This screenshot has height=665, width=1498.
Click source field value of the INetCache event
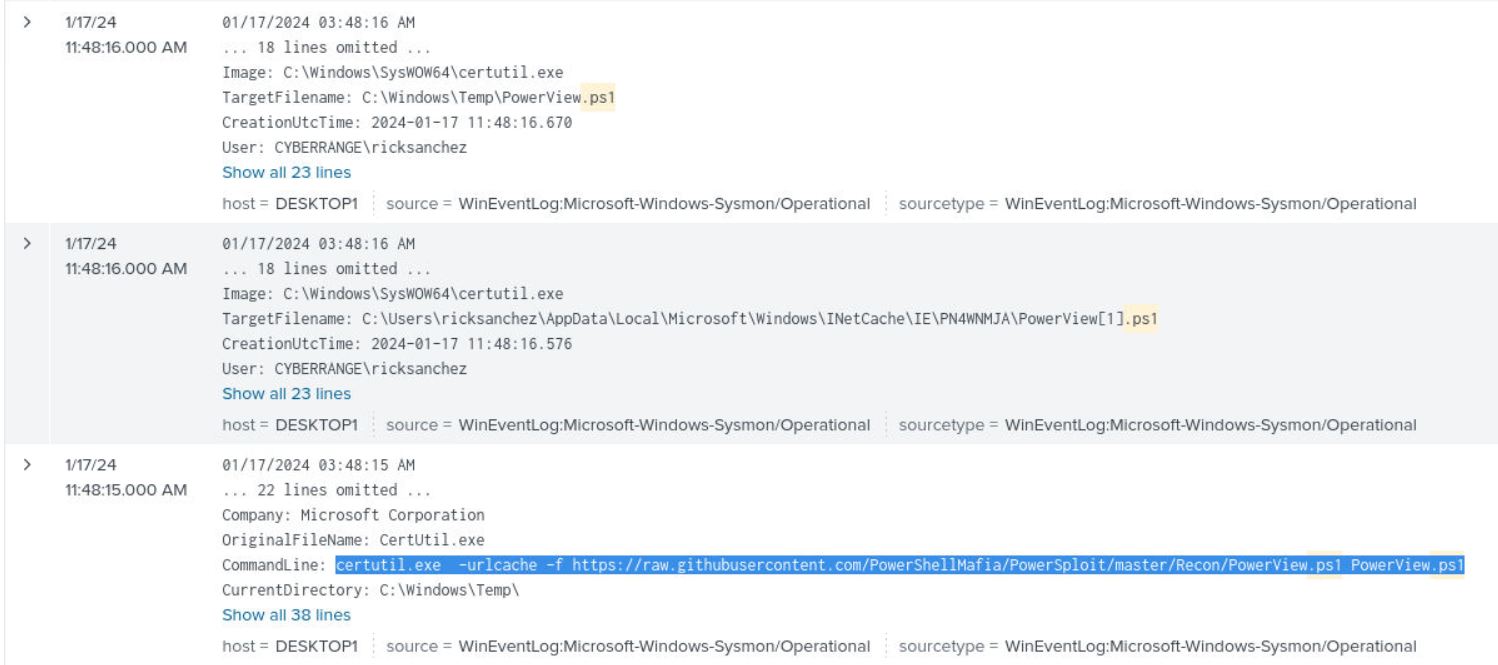[x=664, y=425]
